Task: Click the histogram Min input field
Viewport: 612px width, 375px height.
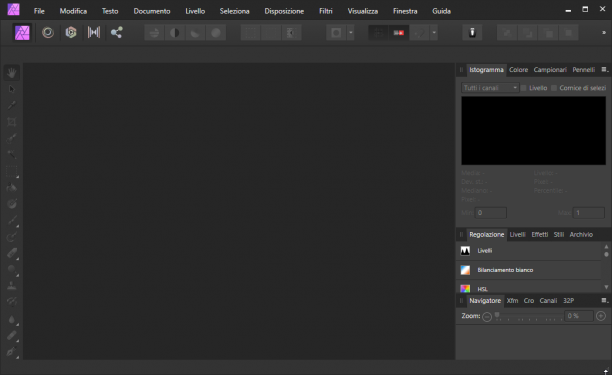Action: (491, 213)
